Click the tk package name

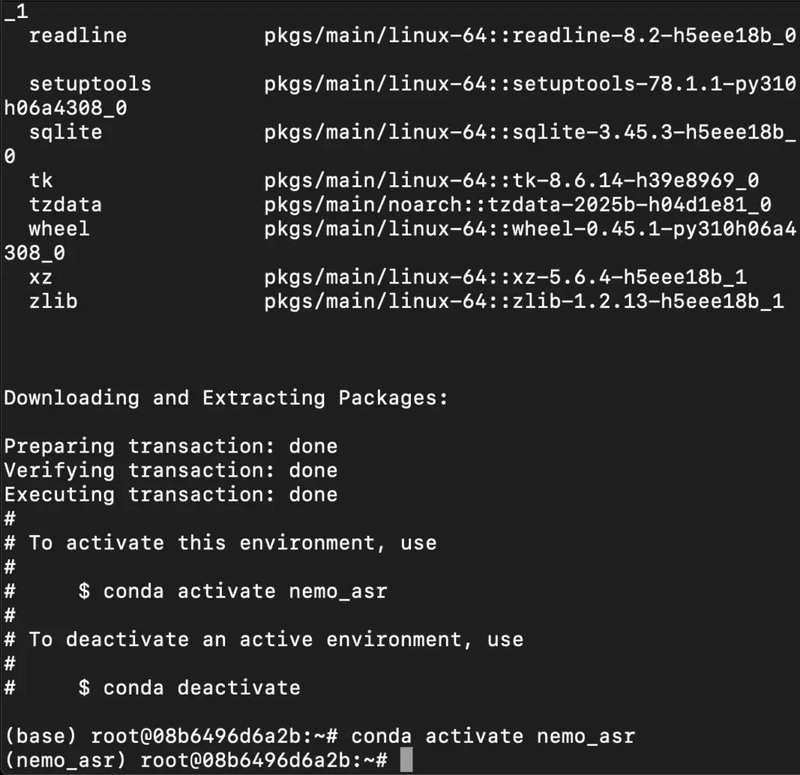click(41, 180)
